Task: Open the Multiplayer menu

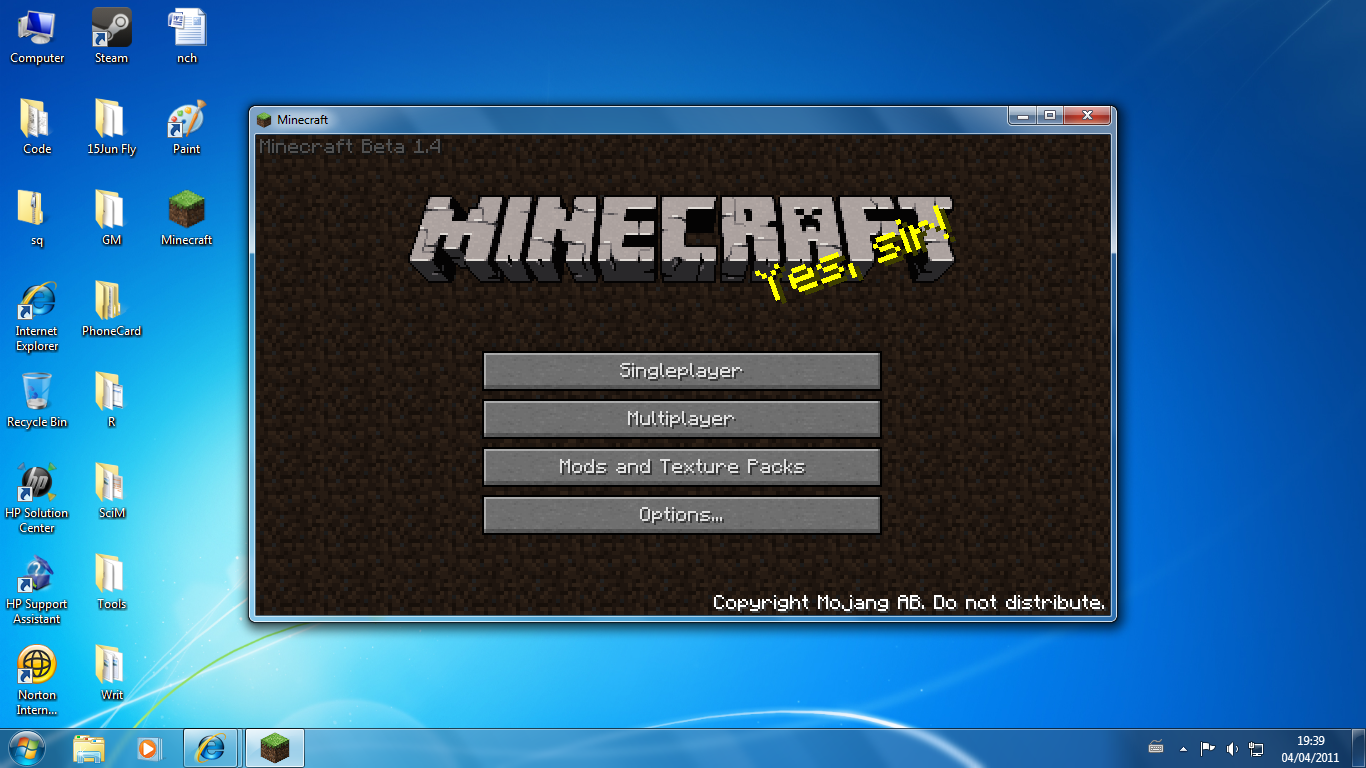Action: pyautogui.click(x=681, y=419)
